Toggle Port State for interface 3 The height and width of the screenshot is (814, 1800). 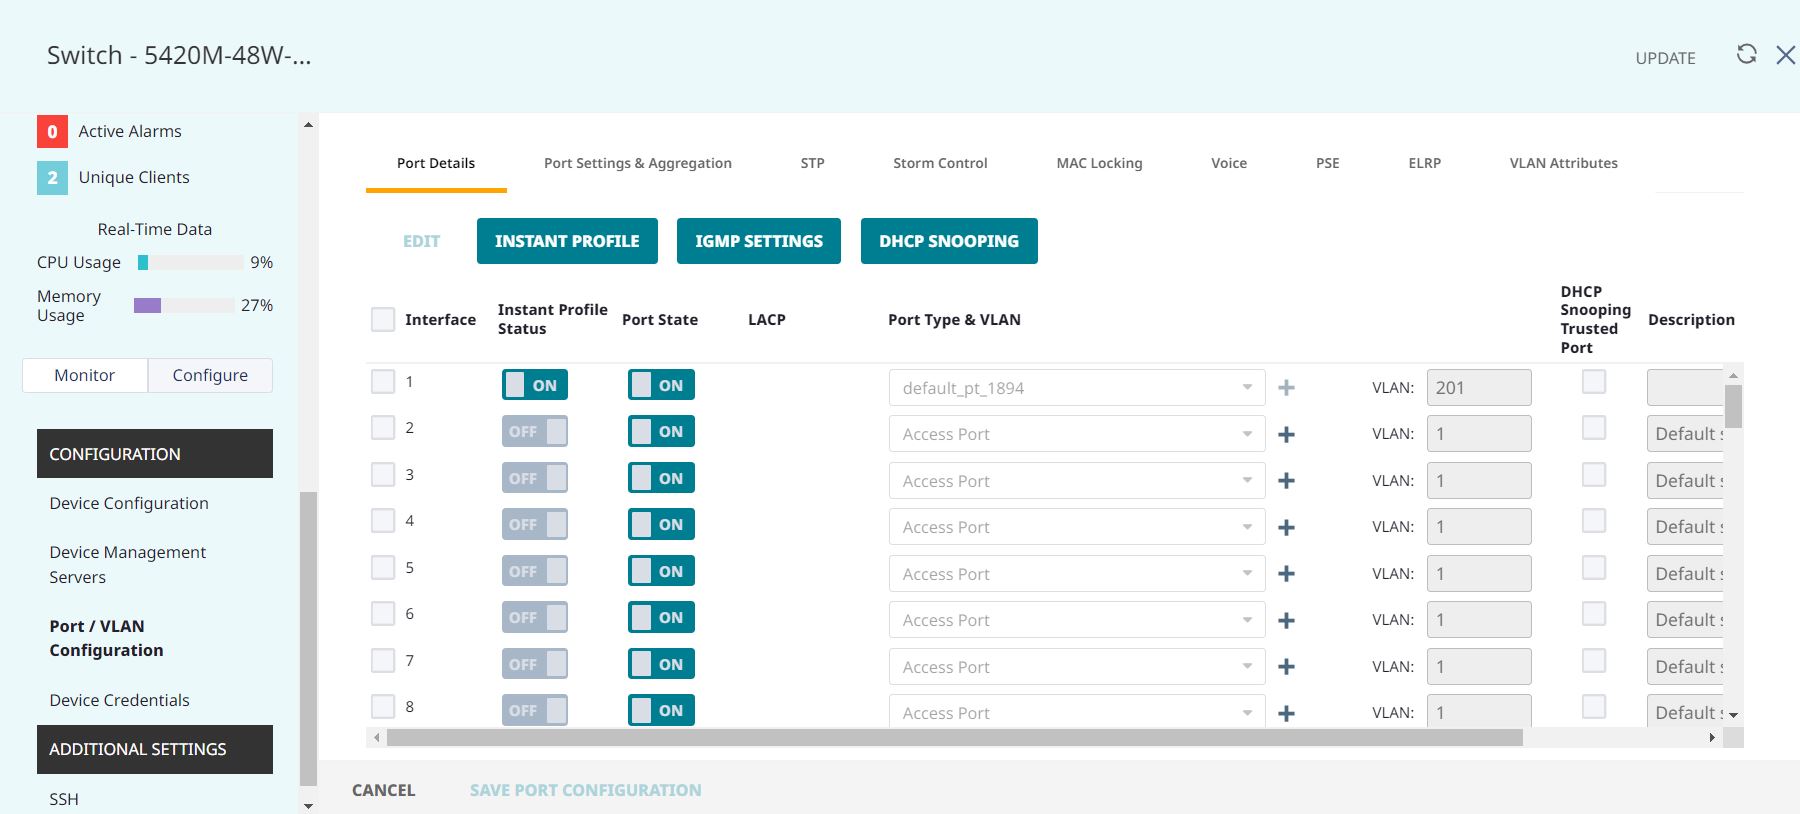point(661,478)
